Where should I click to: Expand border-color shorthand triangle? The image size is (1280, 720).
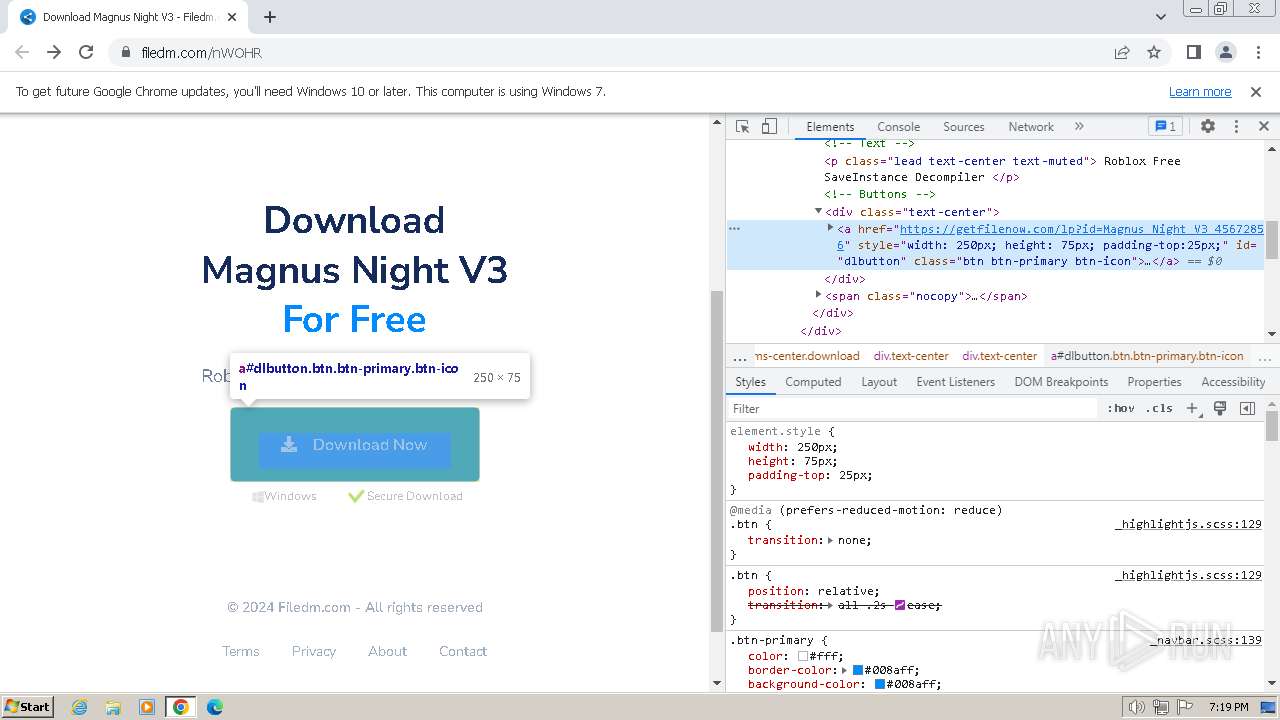(x=844, y=670)
